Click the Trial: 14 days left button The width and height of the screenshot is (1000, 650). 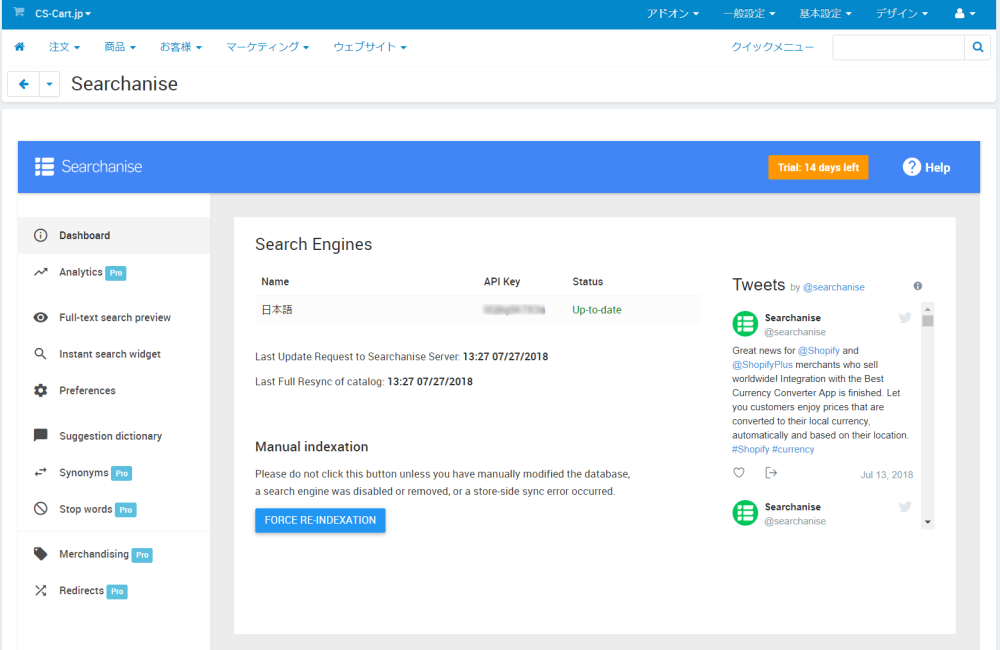(818, 167)
